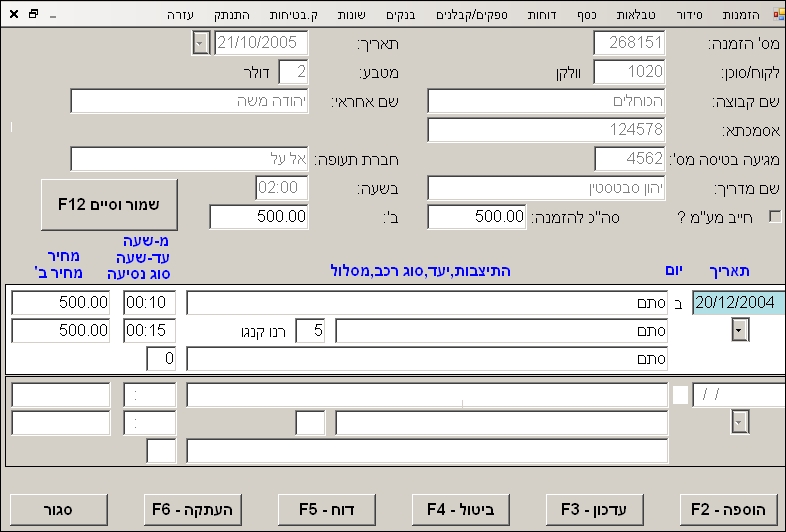Click the price field 500.00 beside 00:10
Screen dimensions: 786x532
pos(61,303)
